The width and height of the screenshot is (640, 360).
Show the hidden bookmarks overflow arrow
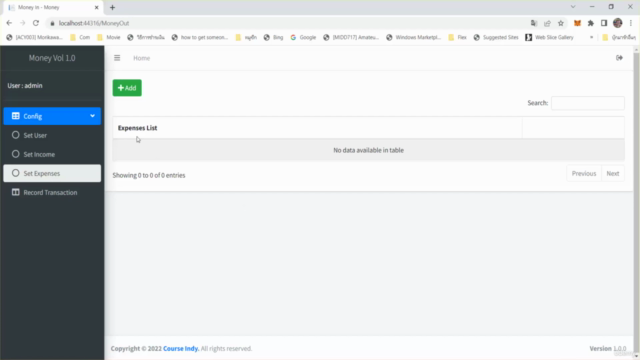(591, 37)
